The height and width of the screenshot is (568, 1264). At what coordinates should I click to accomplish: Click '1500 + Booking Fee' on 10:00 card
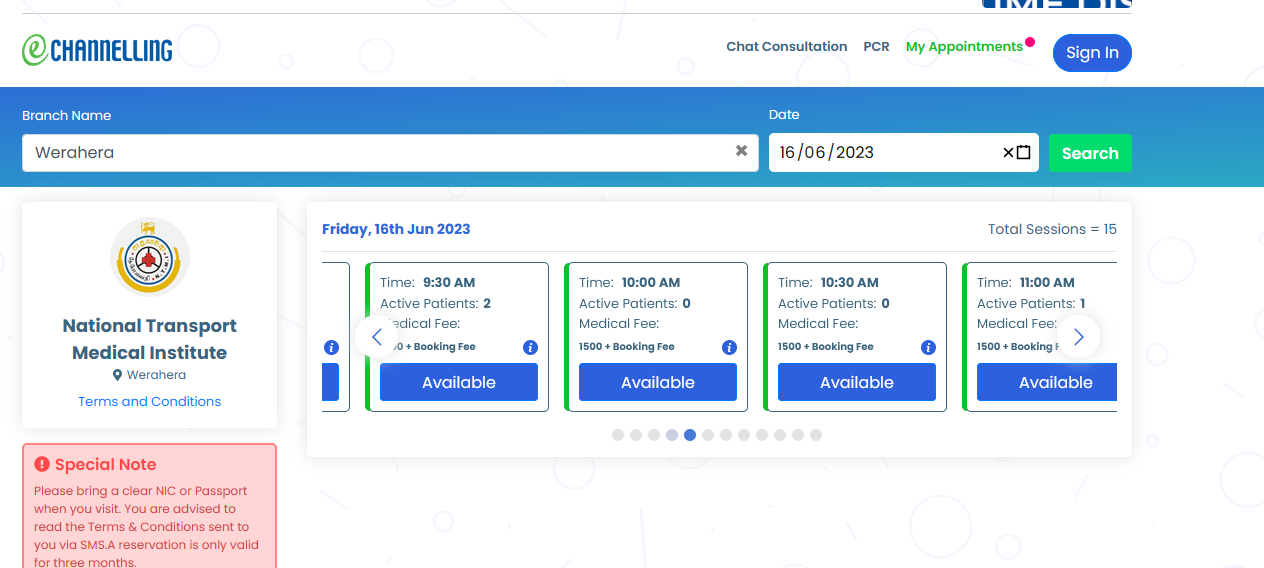click(627, 347)
